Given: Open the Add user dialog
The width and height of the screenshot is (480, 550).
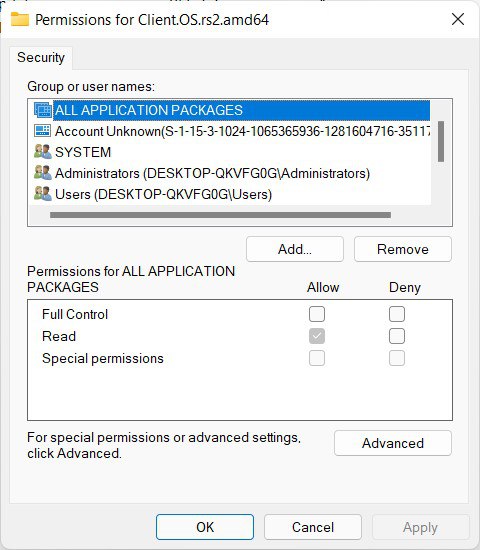Looking at the screenshot, I should (x=295, y=249).
